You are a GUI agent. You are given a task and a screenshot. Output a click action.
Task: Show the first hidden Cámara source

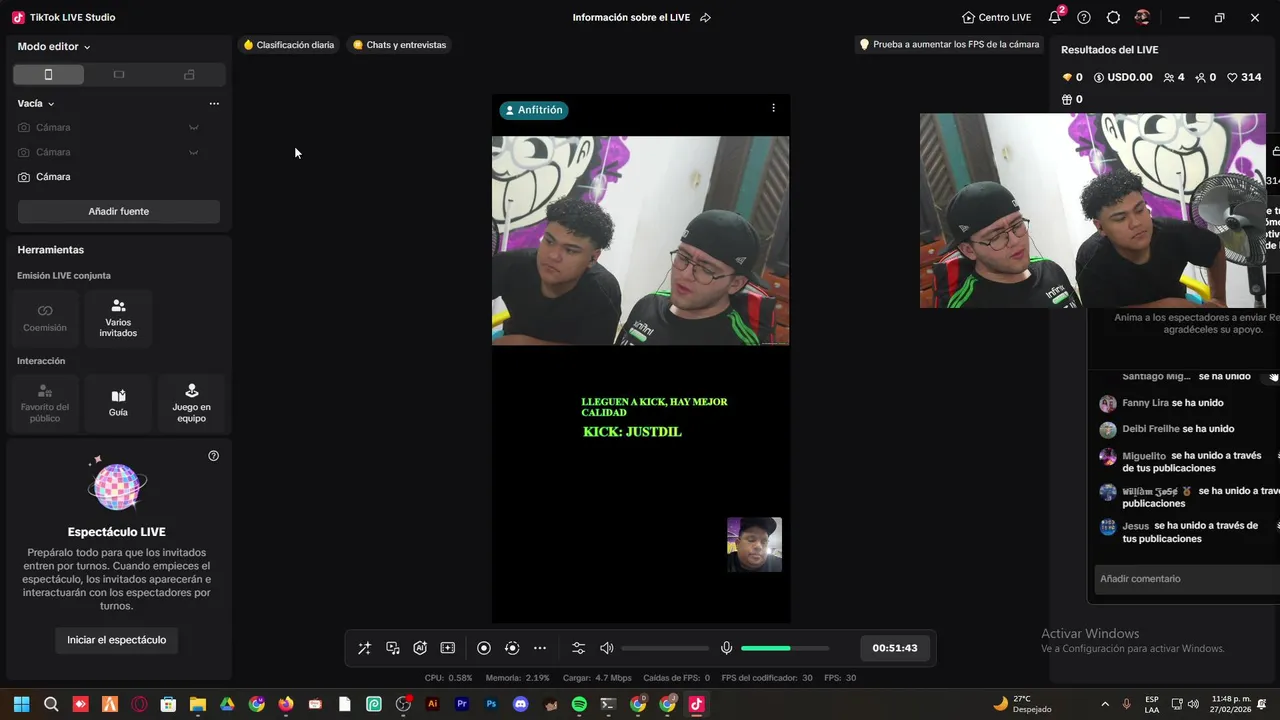coord(194,127)
